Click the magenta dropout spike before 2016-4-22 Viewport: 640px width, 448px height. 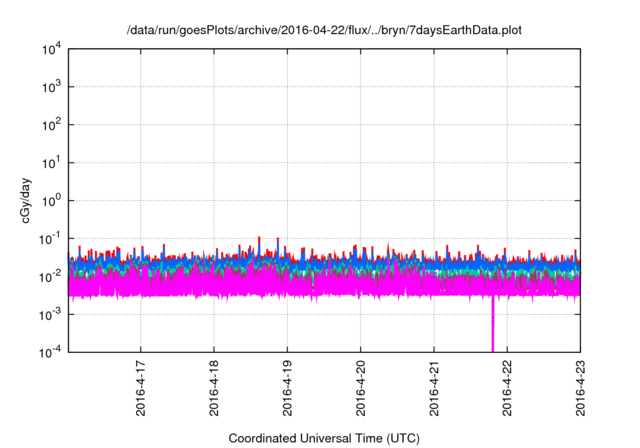pos(493,324)
